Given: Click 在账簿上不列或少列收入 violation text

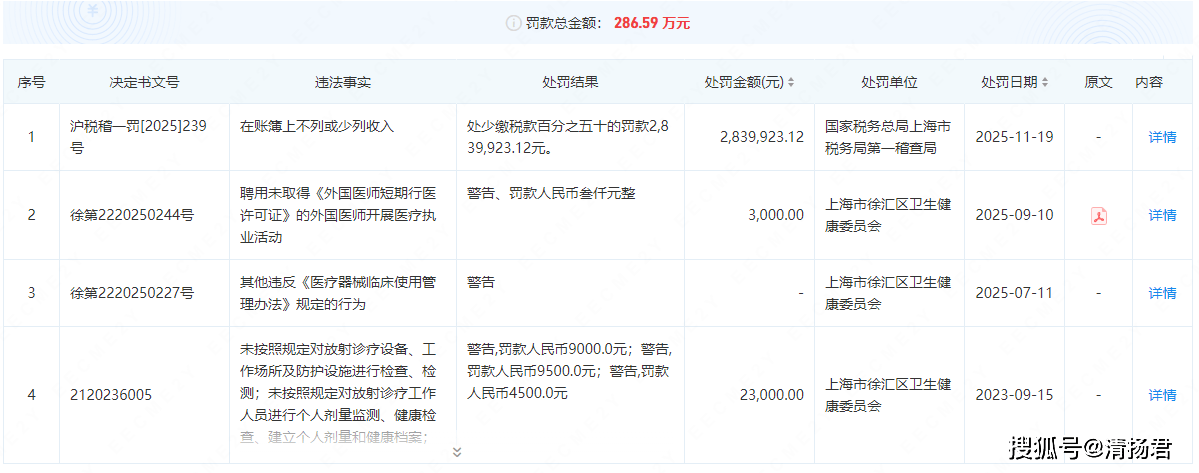Looking at the screenshot, I should coord(317,128).
